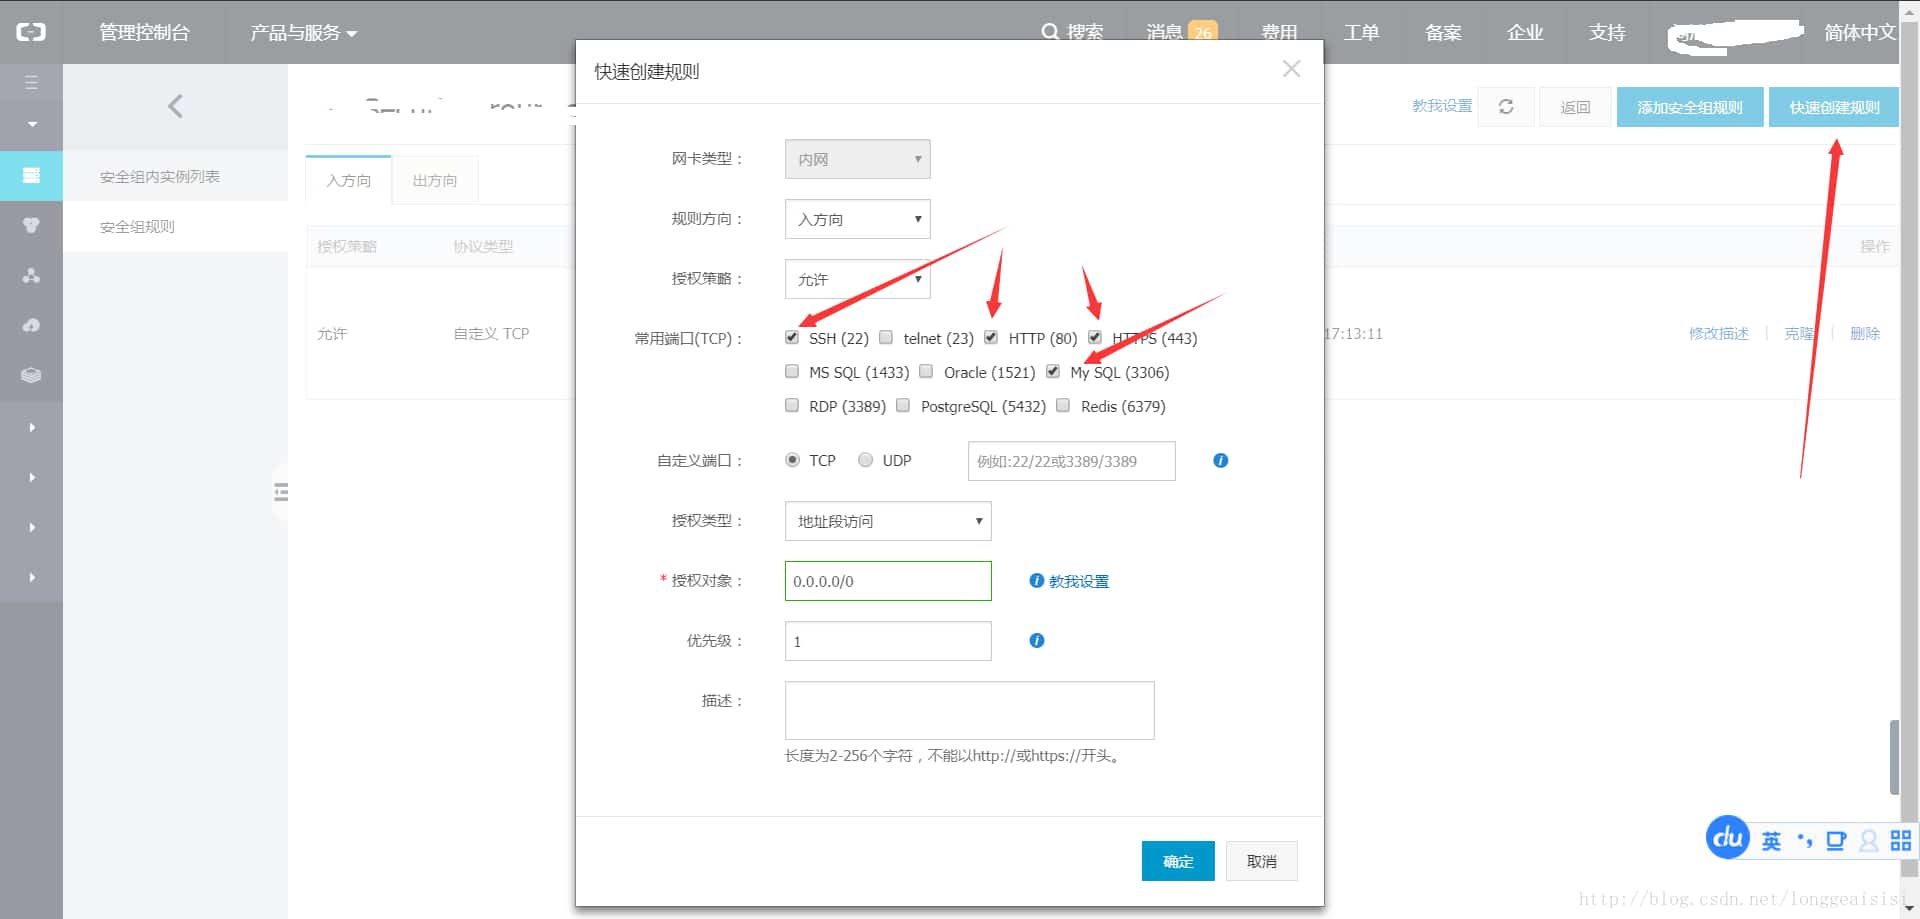This screenshot has height=919, width=1920.
Task: Click the back arrow above the sidebar menu
Action: [176, 105]
